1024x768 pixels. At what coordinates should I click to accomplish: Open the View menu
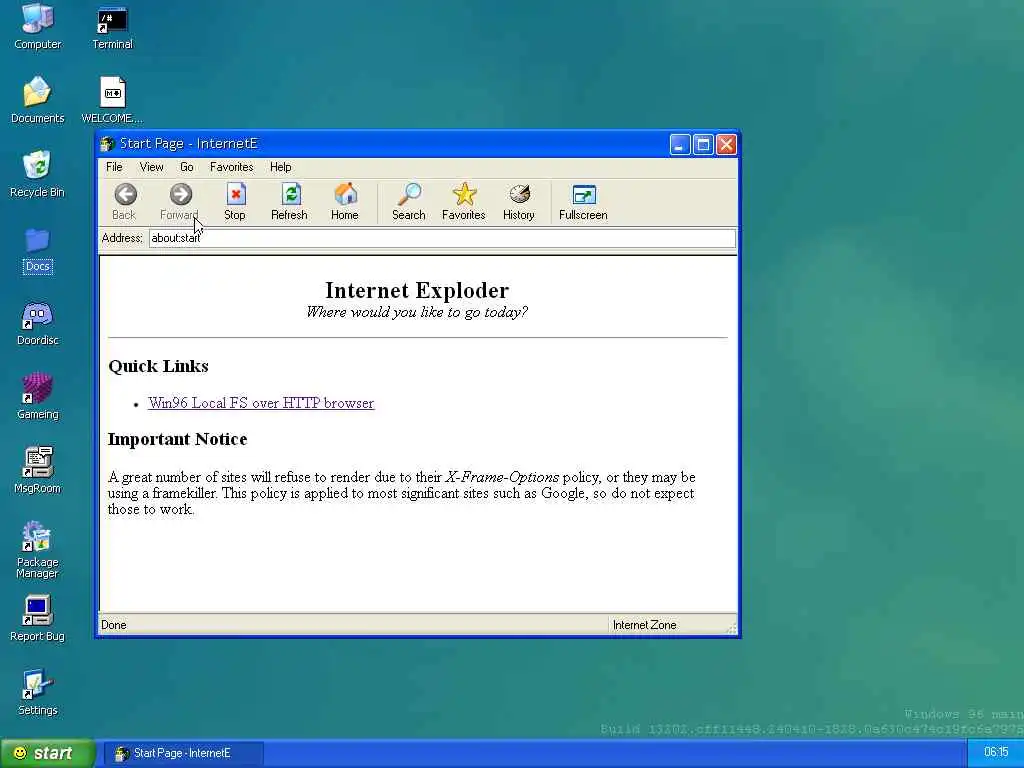pyautogui.click(x=152, y=167)
